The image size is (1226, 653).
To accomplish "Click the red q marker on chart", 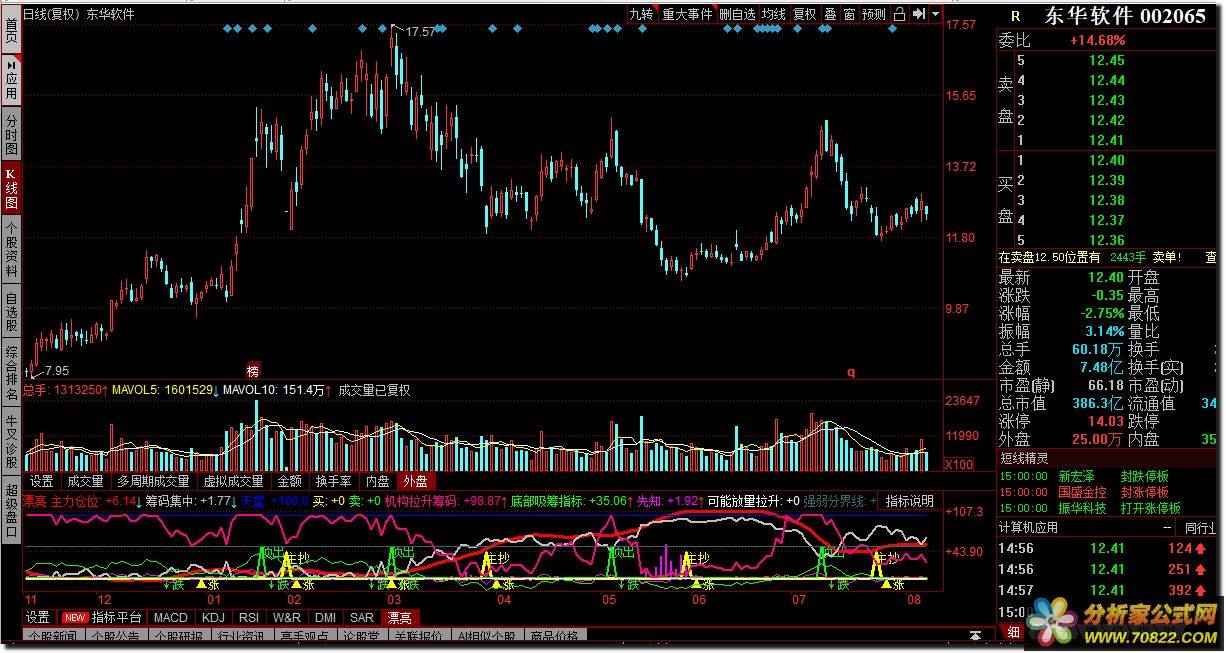I will click(x=851, y=371).
